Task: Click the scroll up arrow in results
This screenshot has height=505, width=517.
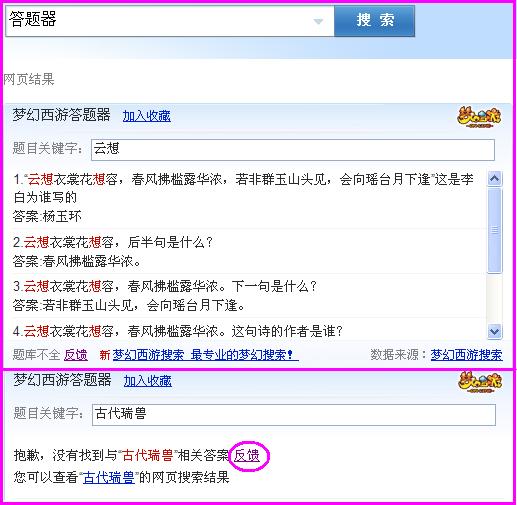Action: click(495, 179)
